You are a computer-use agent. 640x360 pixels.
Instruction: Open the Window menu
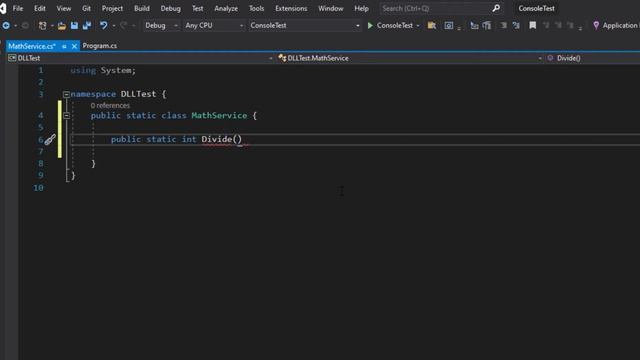(x=331, y=8)
